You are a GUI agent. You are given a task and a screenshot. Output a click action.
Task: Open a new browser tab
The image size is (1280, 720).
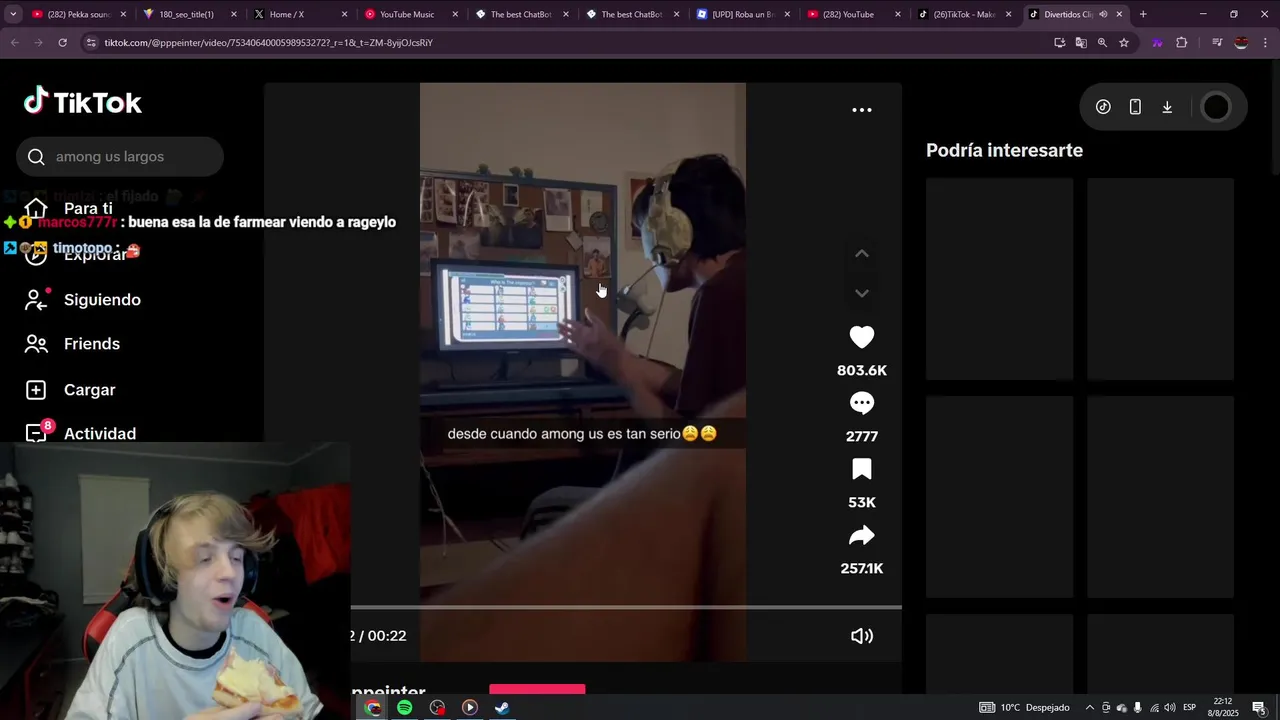[x=1143, y=14]
